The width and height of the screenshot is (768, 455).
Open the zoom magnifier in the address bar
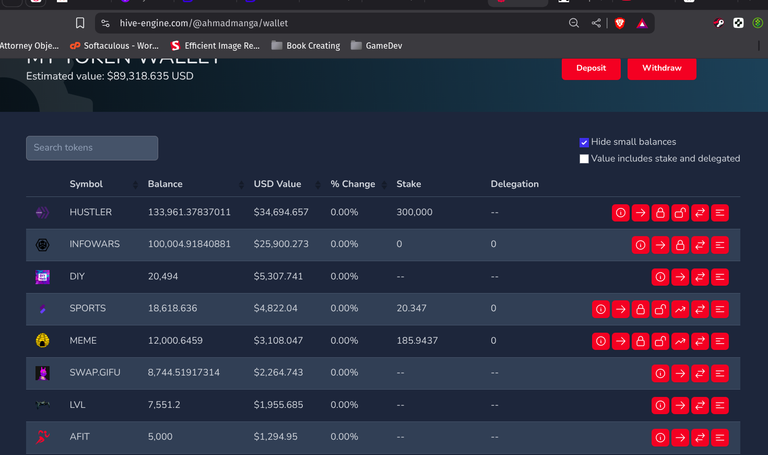574,23
